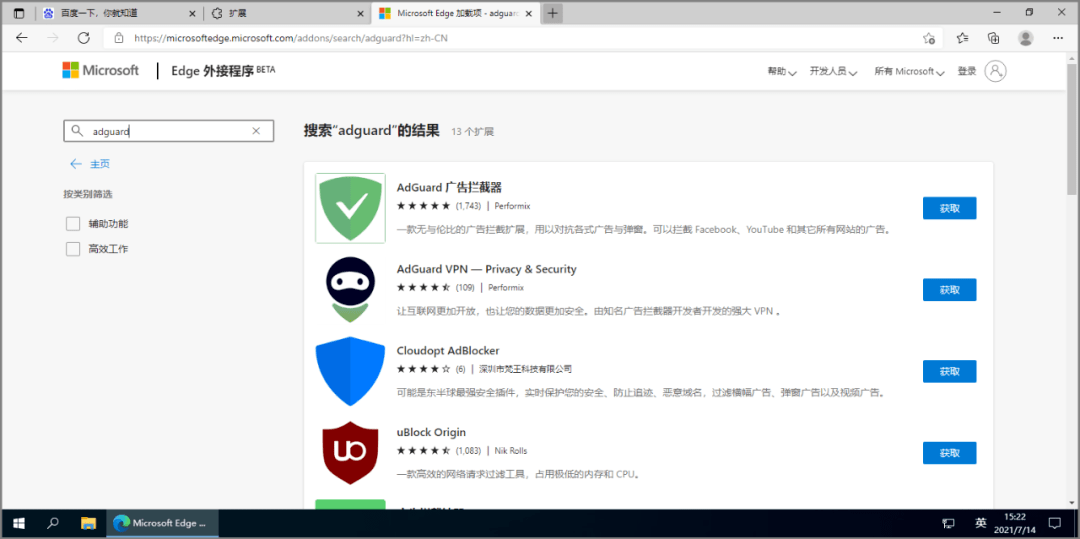
Task: Click the 深圳市梵王科技有限公司 publisher name
Action: (526, 369)
